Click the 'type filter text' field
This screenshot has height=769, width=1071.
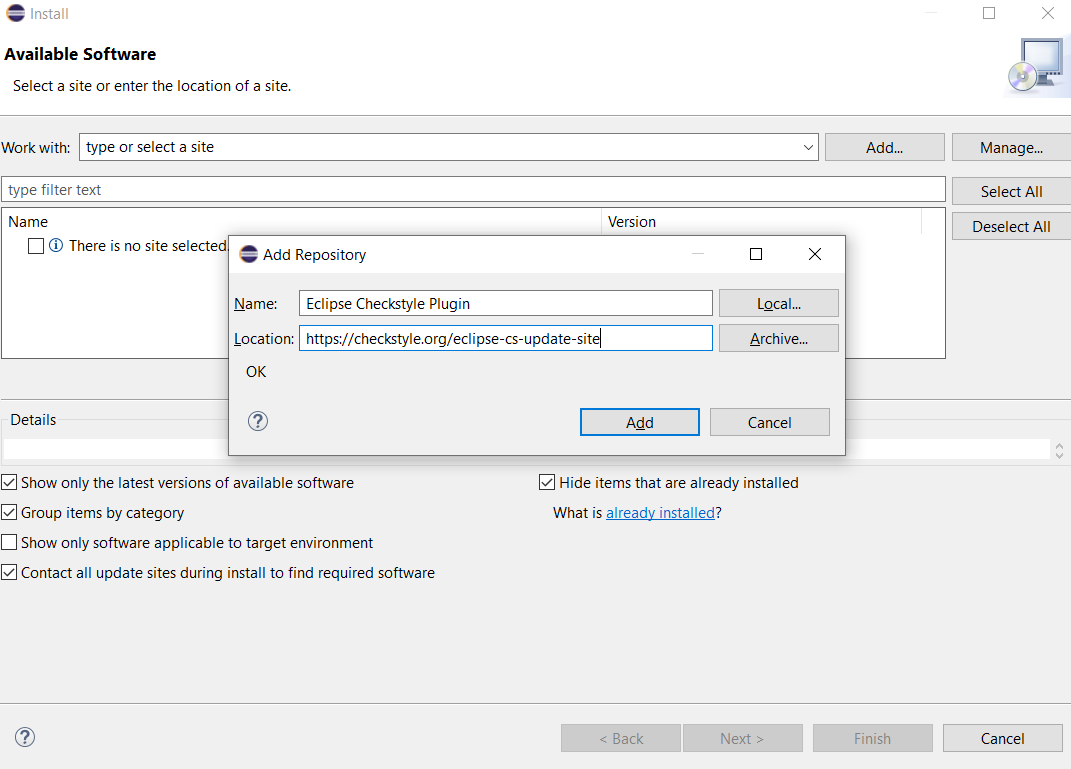pos(473,189)
